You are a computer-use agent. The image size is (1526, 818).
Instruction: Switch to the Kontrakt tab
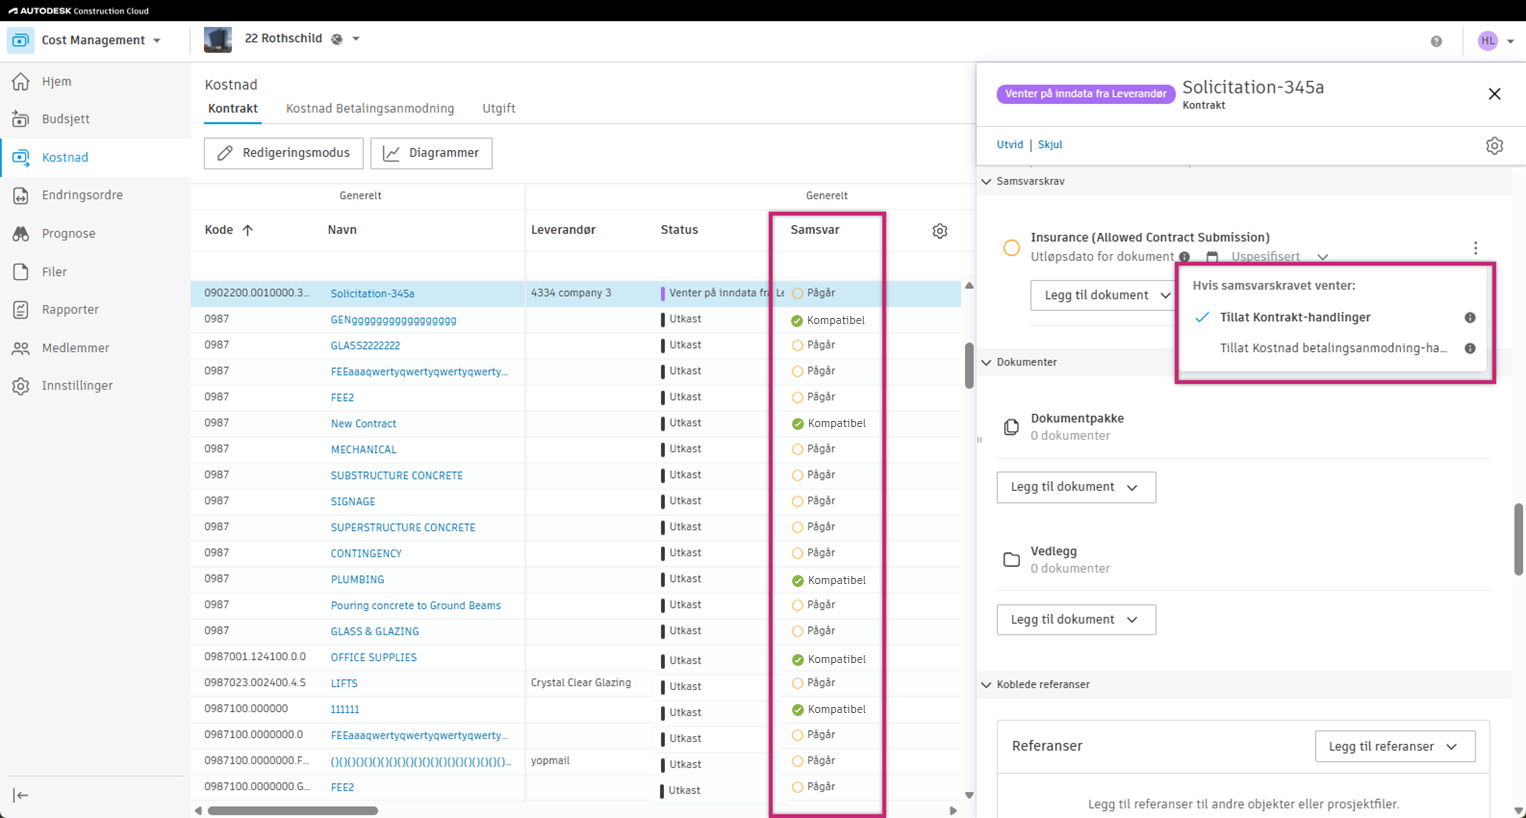[x=233, y=109]
